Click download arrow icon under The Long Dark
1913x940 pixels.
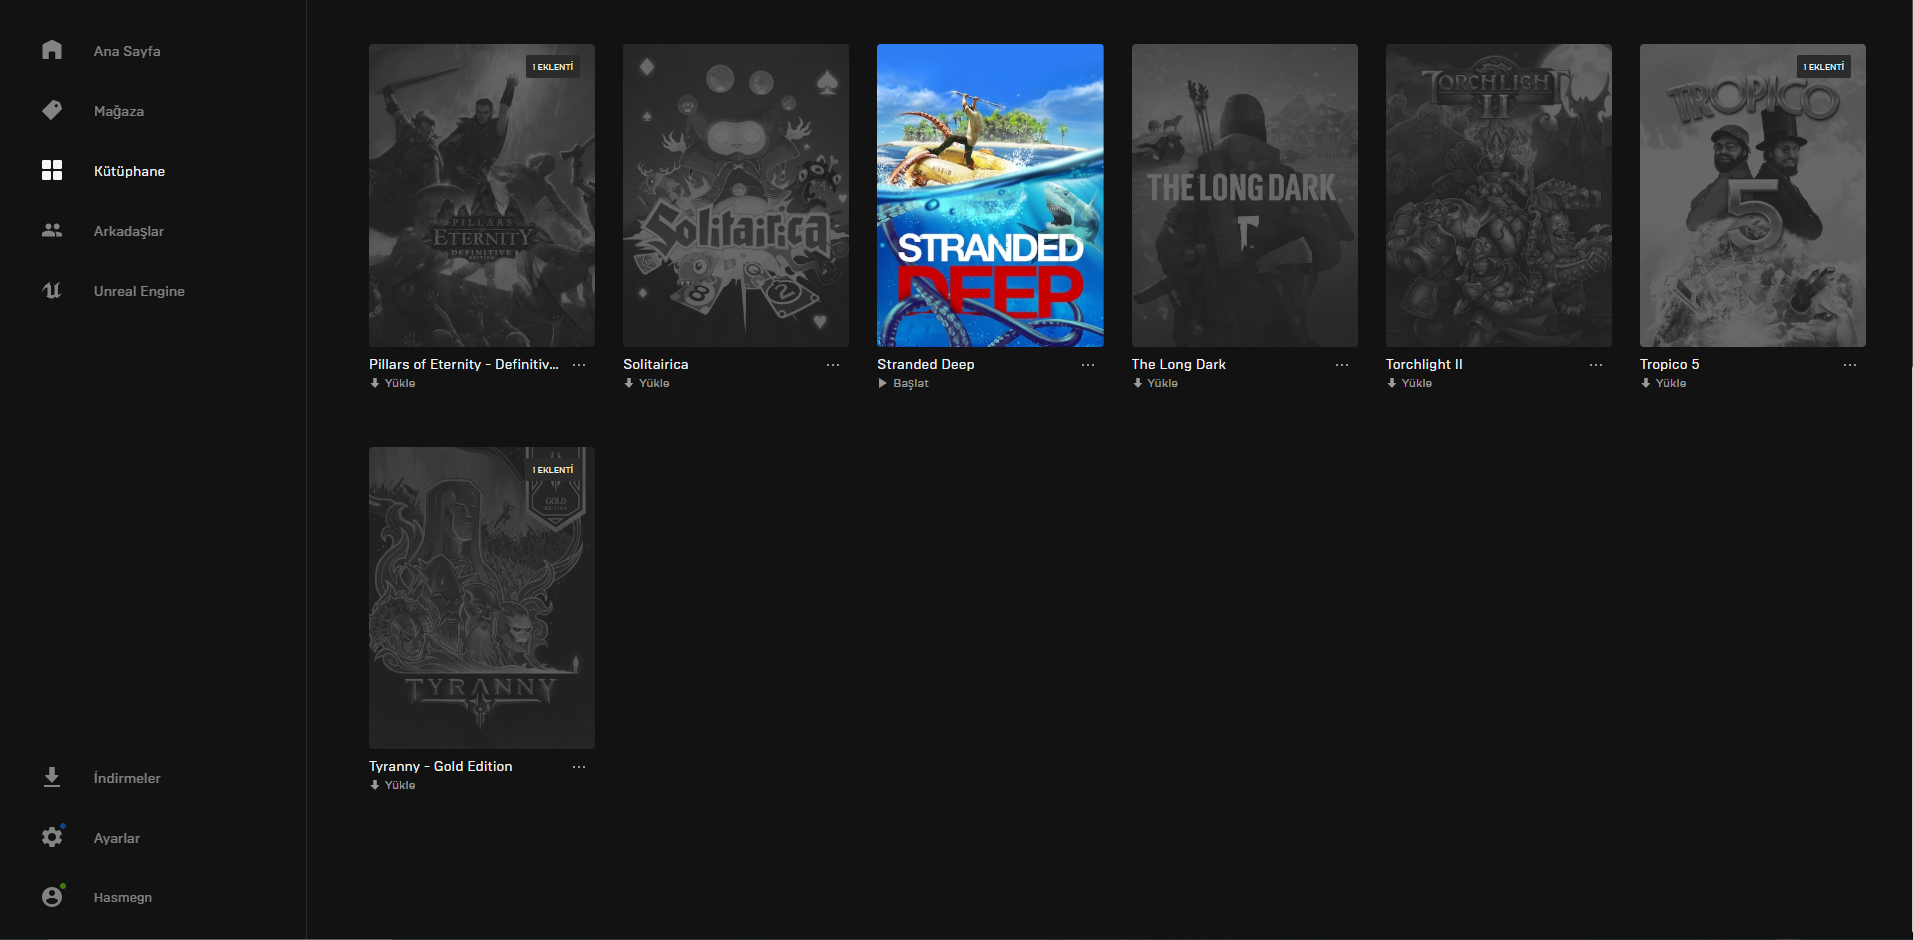click(1137, 383)
